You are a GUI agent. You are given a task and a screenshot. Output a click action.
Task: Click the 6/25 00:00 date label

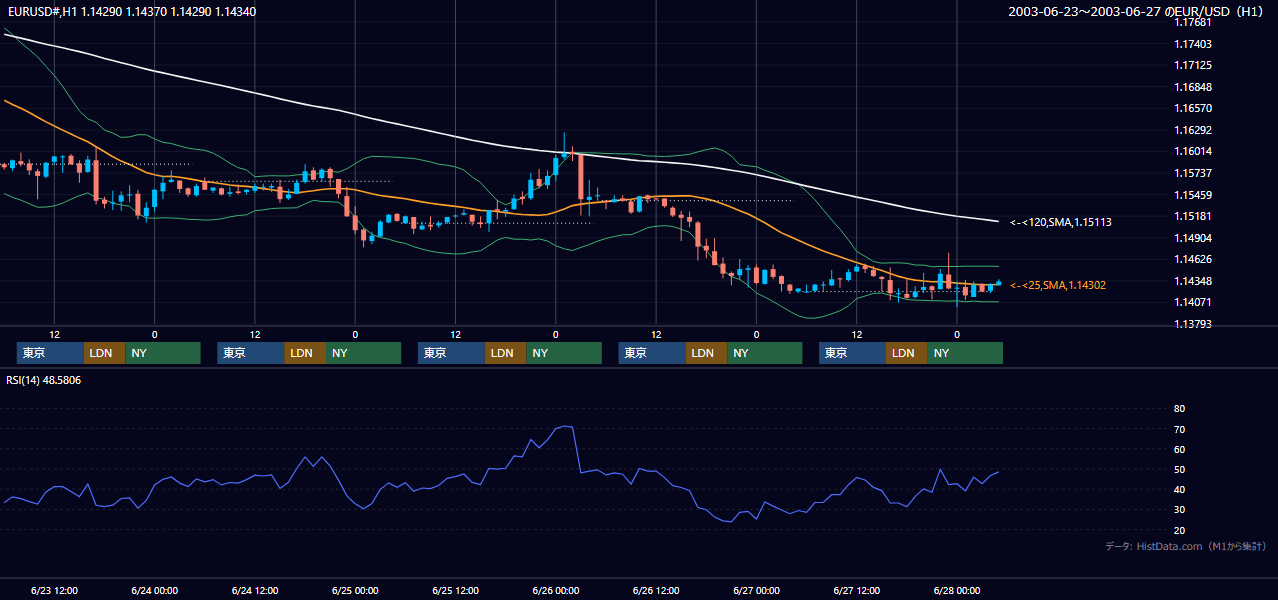[355, 590]
